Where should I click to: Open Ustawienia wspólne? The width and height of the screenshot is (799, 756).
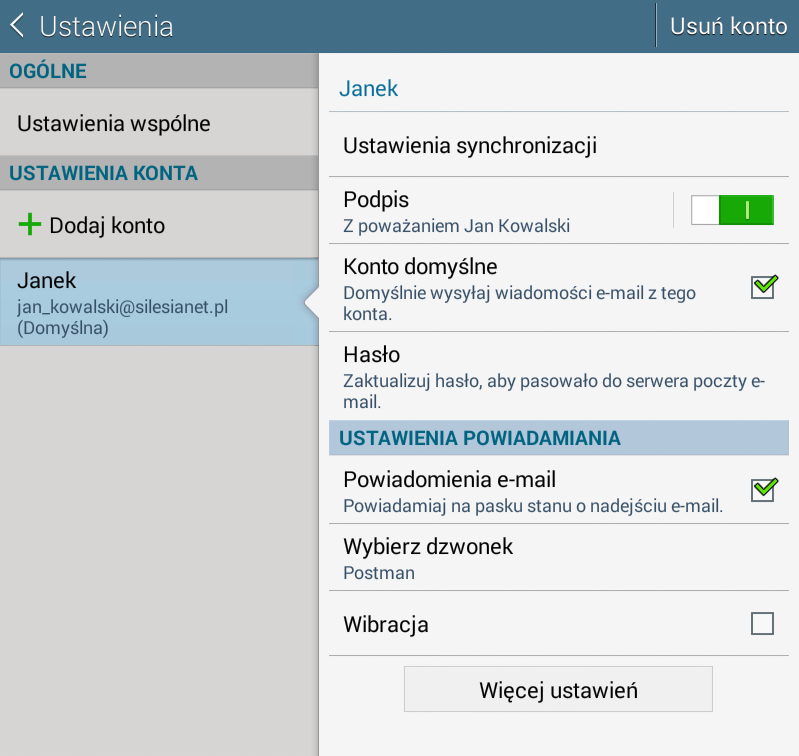click(x=114, y=124)
